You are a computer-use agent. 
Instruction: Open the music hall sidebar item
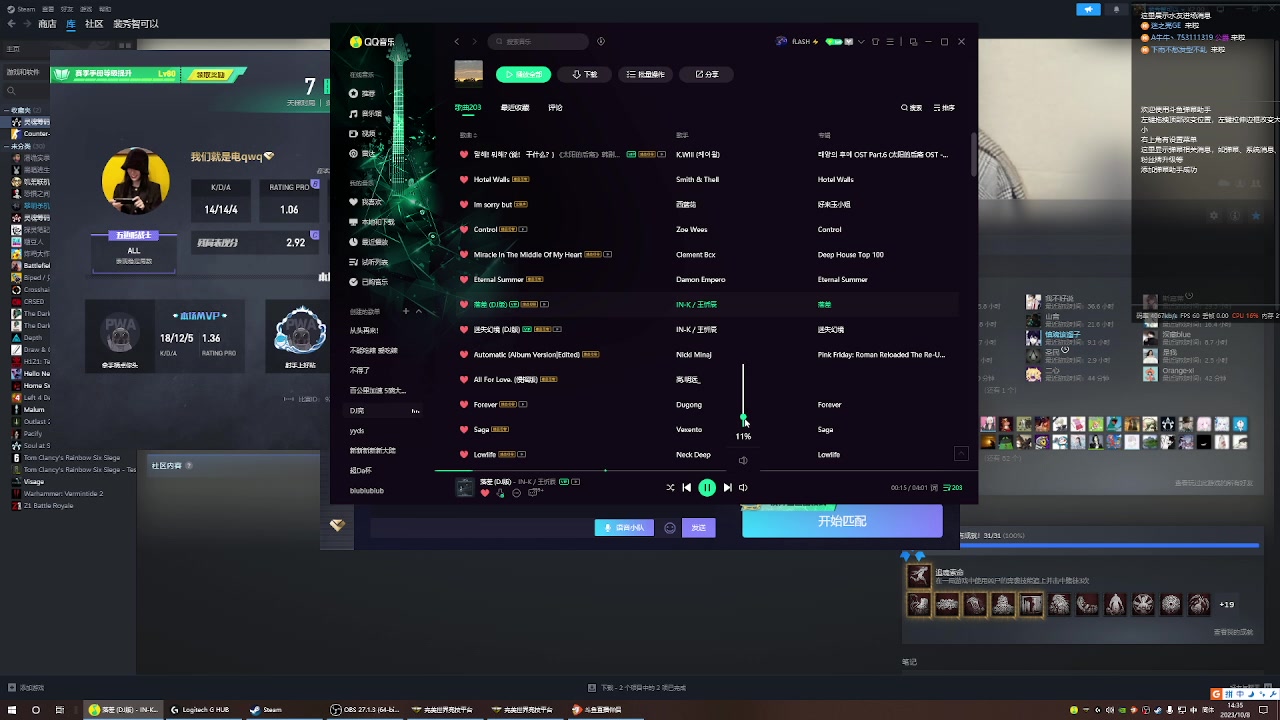coord(365,114)
